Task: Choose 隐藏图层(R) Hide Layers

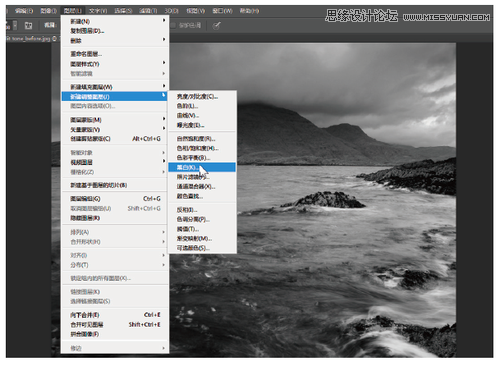Action: 115,218
